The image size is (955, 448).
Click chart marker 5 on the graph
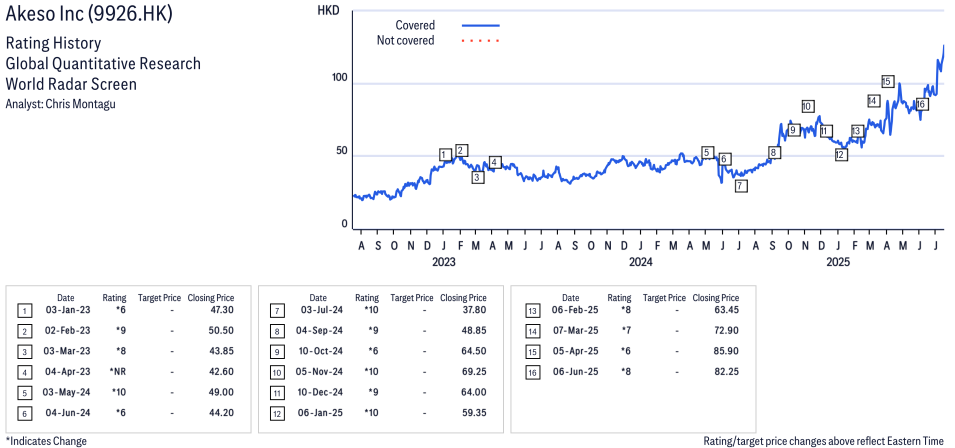[707, 153]
